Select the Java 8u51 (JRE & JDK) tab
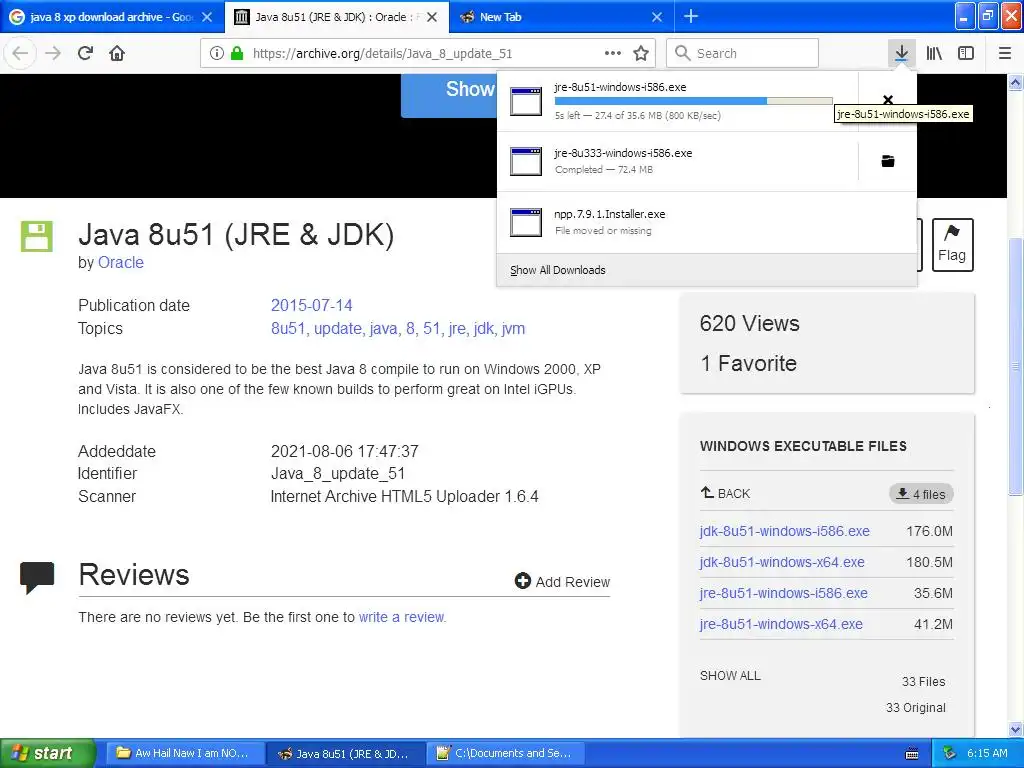This screenshot has width=1024, height=768. click(x=336, y=17)
